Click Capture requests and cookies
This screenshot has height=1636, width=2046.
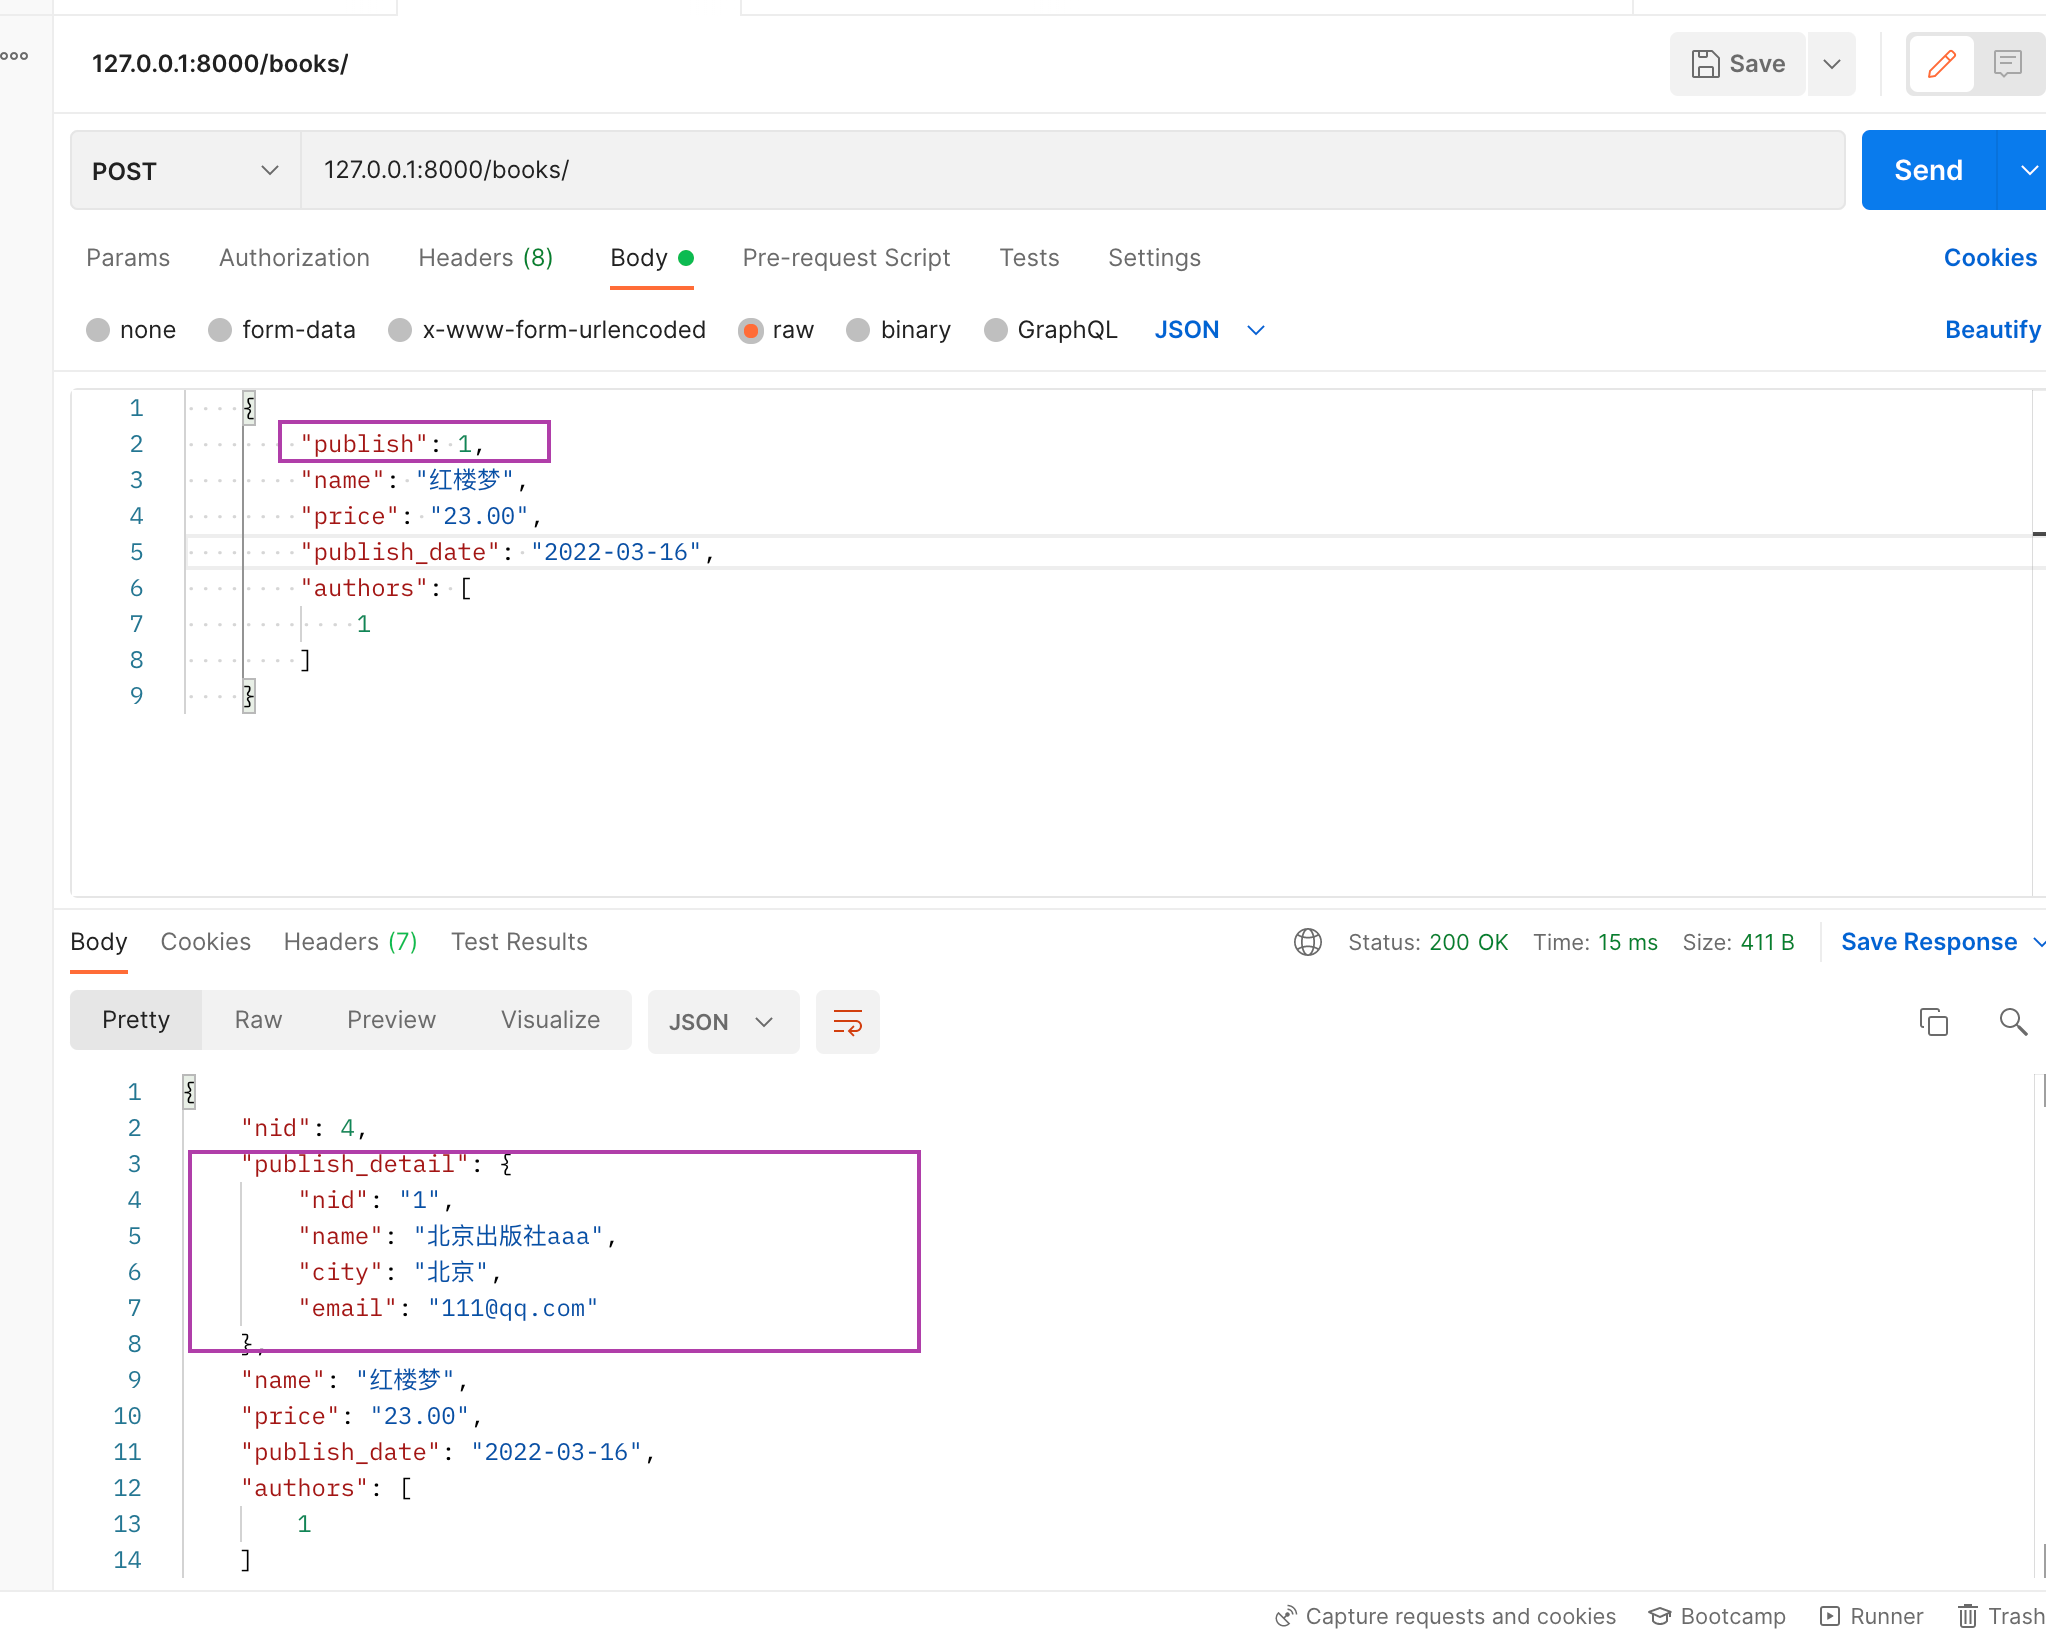coord(1445,1616)
